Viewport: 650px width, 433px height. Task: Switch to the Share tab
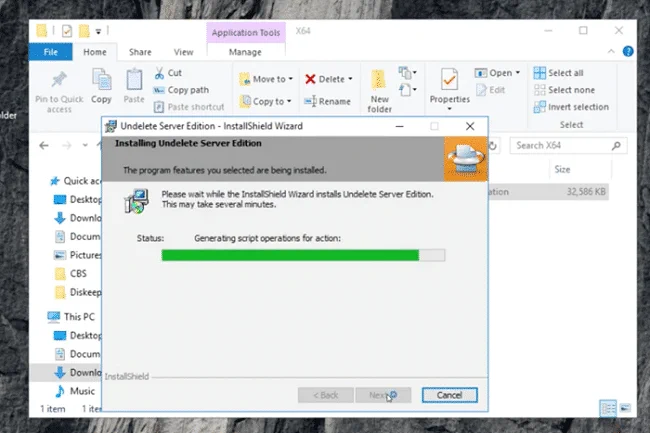coord(140,52)
